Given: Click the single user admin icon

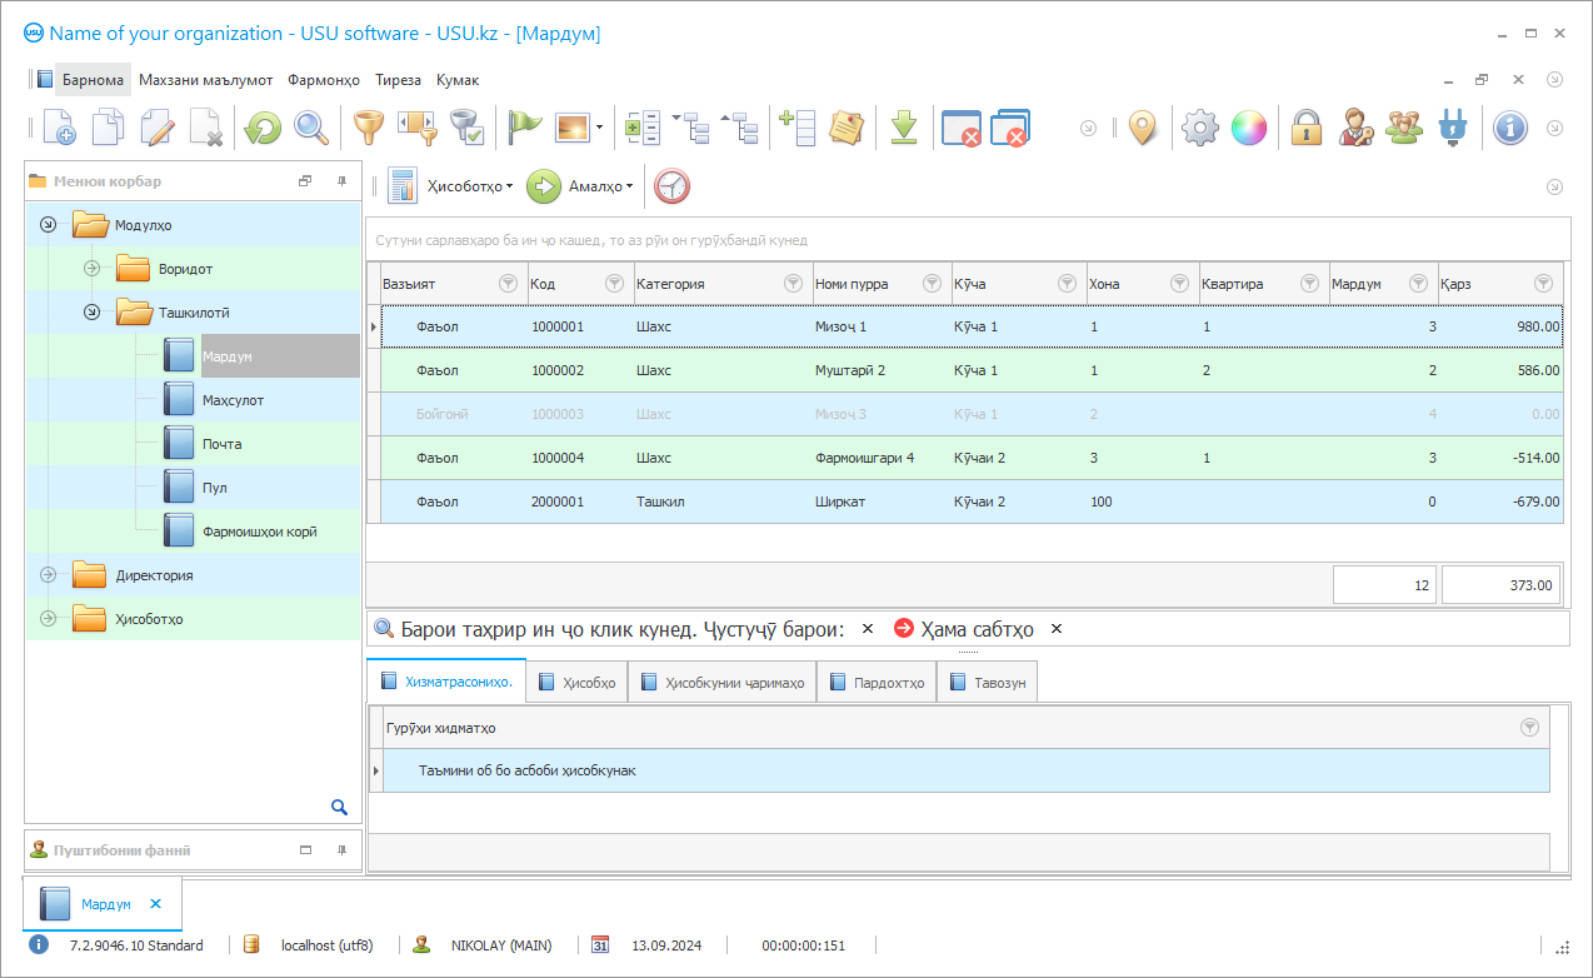Looking at the screenshot, I should pos(1356,128).
